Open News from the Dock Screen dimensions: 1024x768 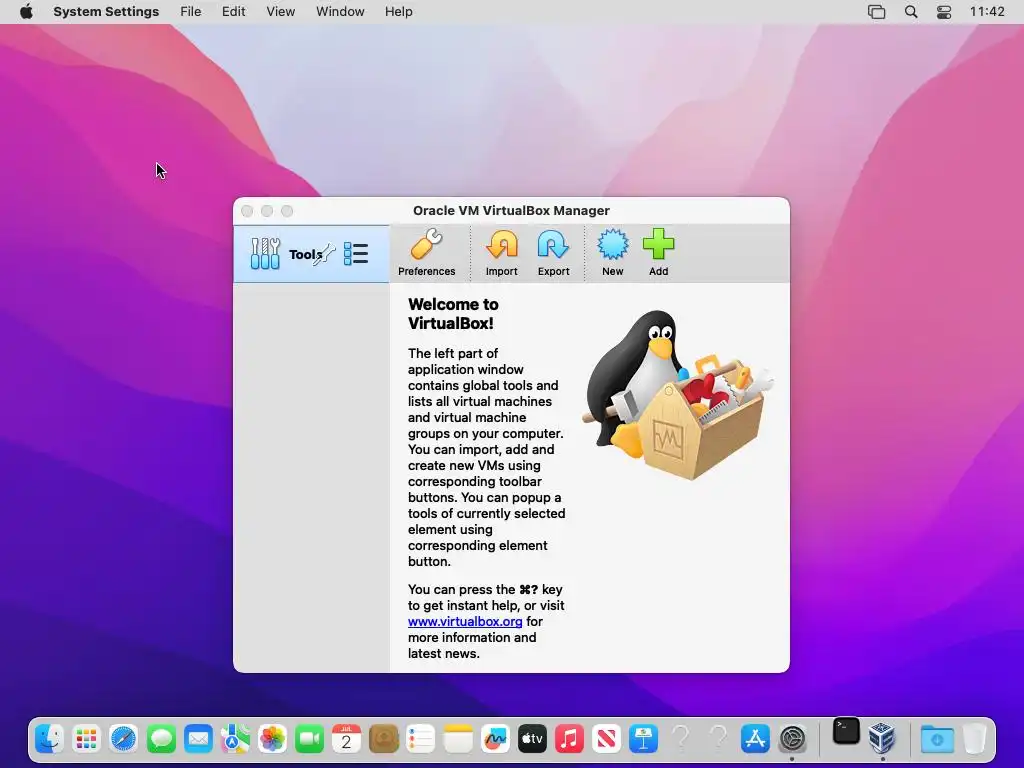point(607,739)
